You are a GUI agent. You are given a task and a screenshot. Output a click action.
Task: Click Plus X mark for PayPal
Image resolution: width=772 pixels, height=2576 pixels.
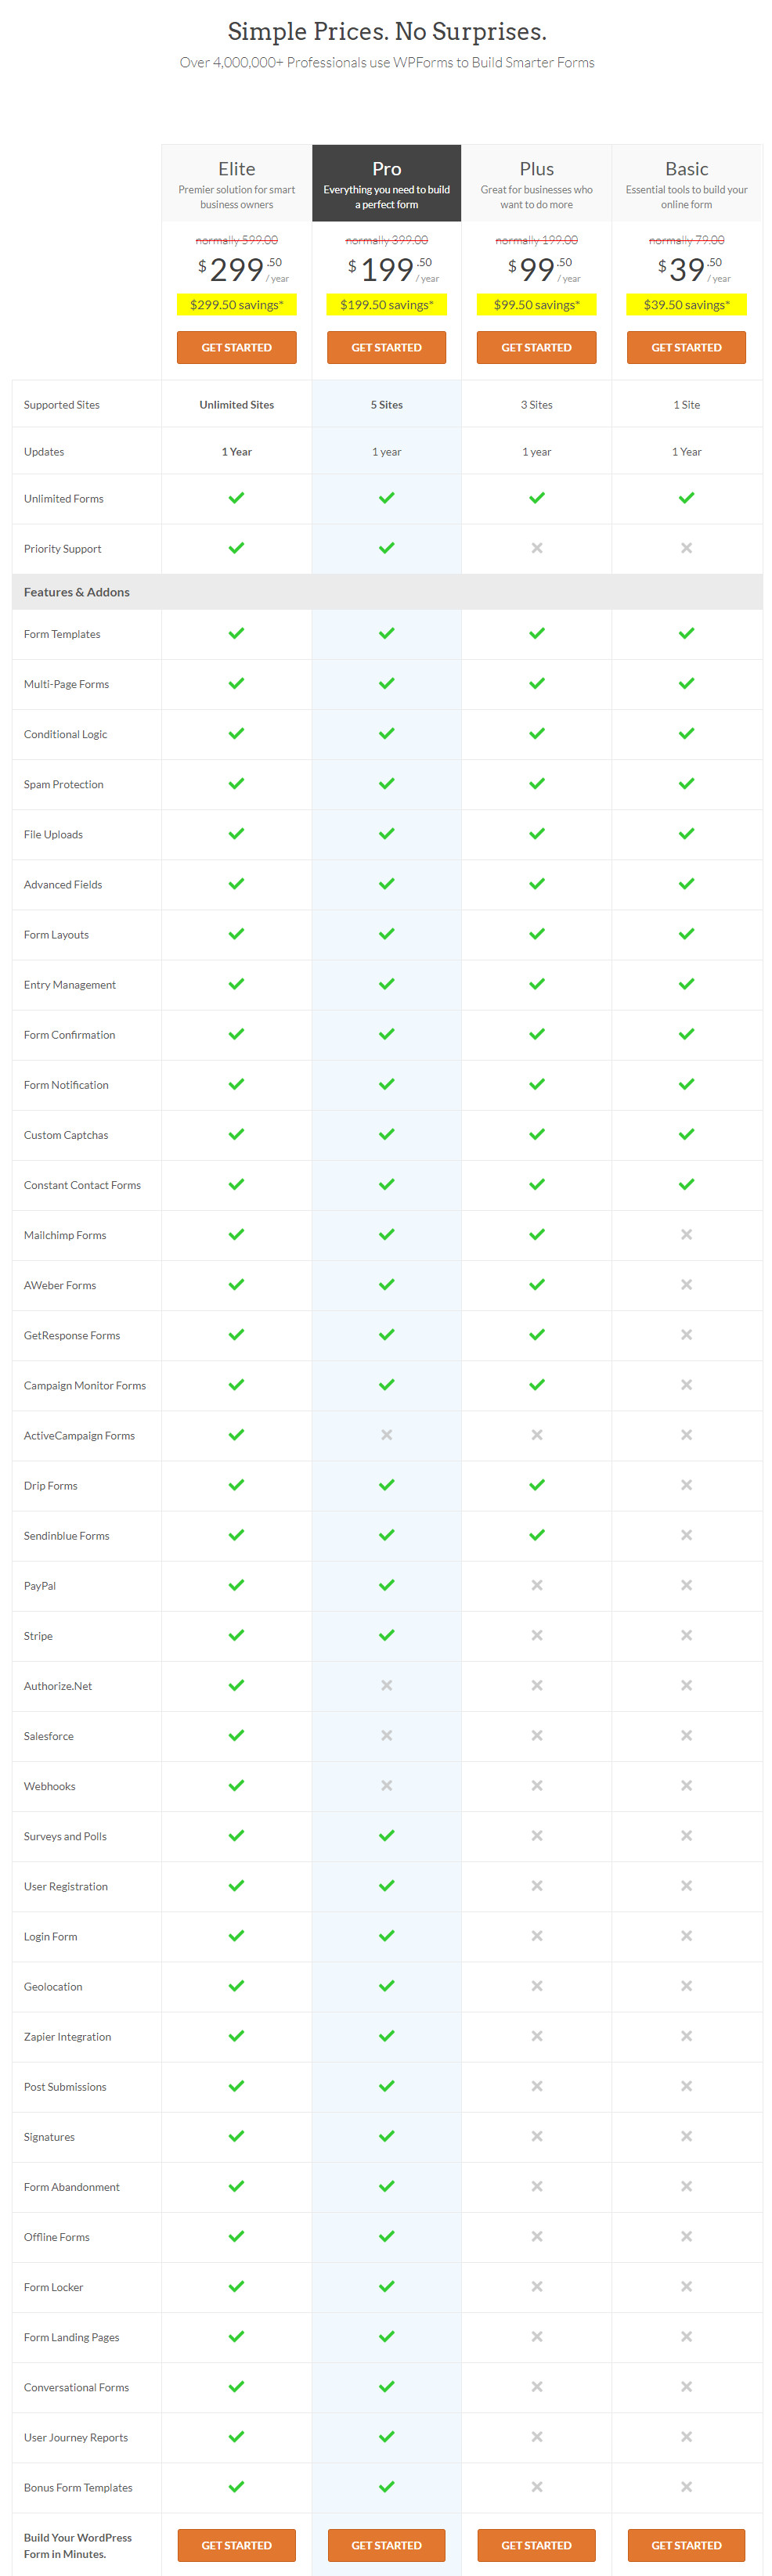[x=537, y=1585]
